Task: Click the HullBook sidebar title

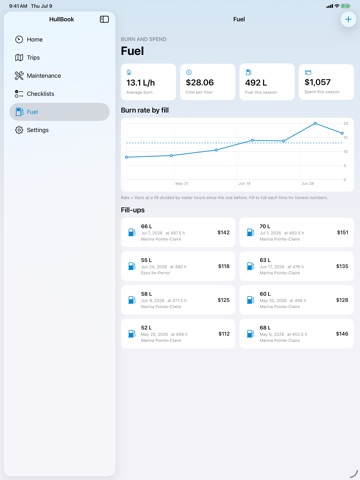Action: click(61, 19)
